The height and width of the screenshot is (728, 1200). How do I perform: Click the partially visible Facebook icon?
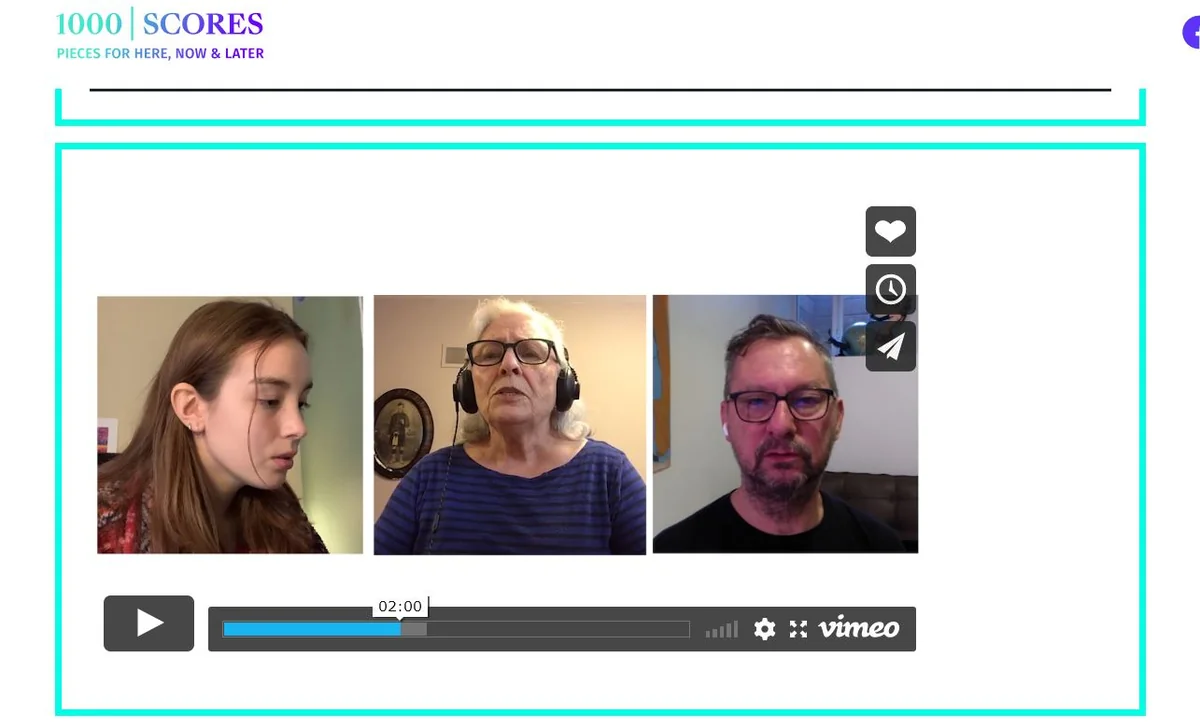(x=1191, y=32)
